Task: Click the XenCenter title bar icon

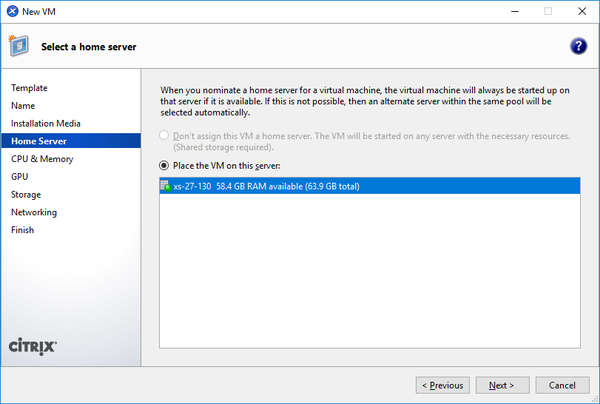Action: pyautogui.click(x=12, y=11)
